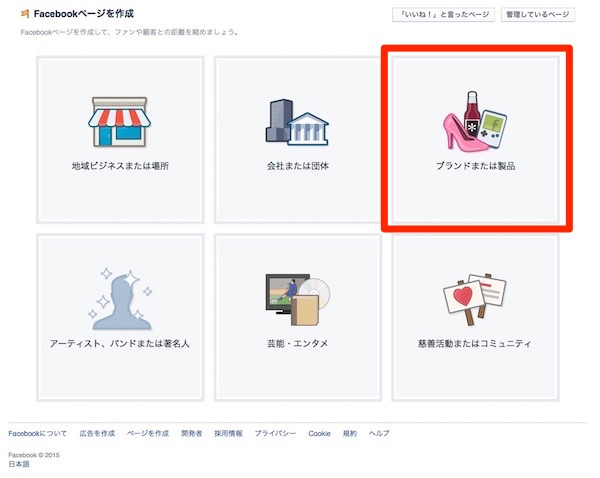Image resolution: width=600 pixels, height=478 pixels.
Task: Open the 「いいね！」と言ったページ button
Action: (x=443, y=15)
